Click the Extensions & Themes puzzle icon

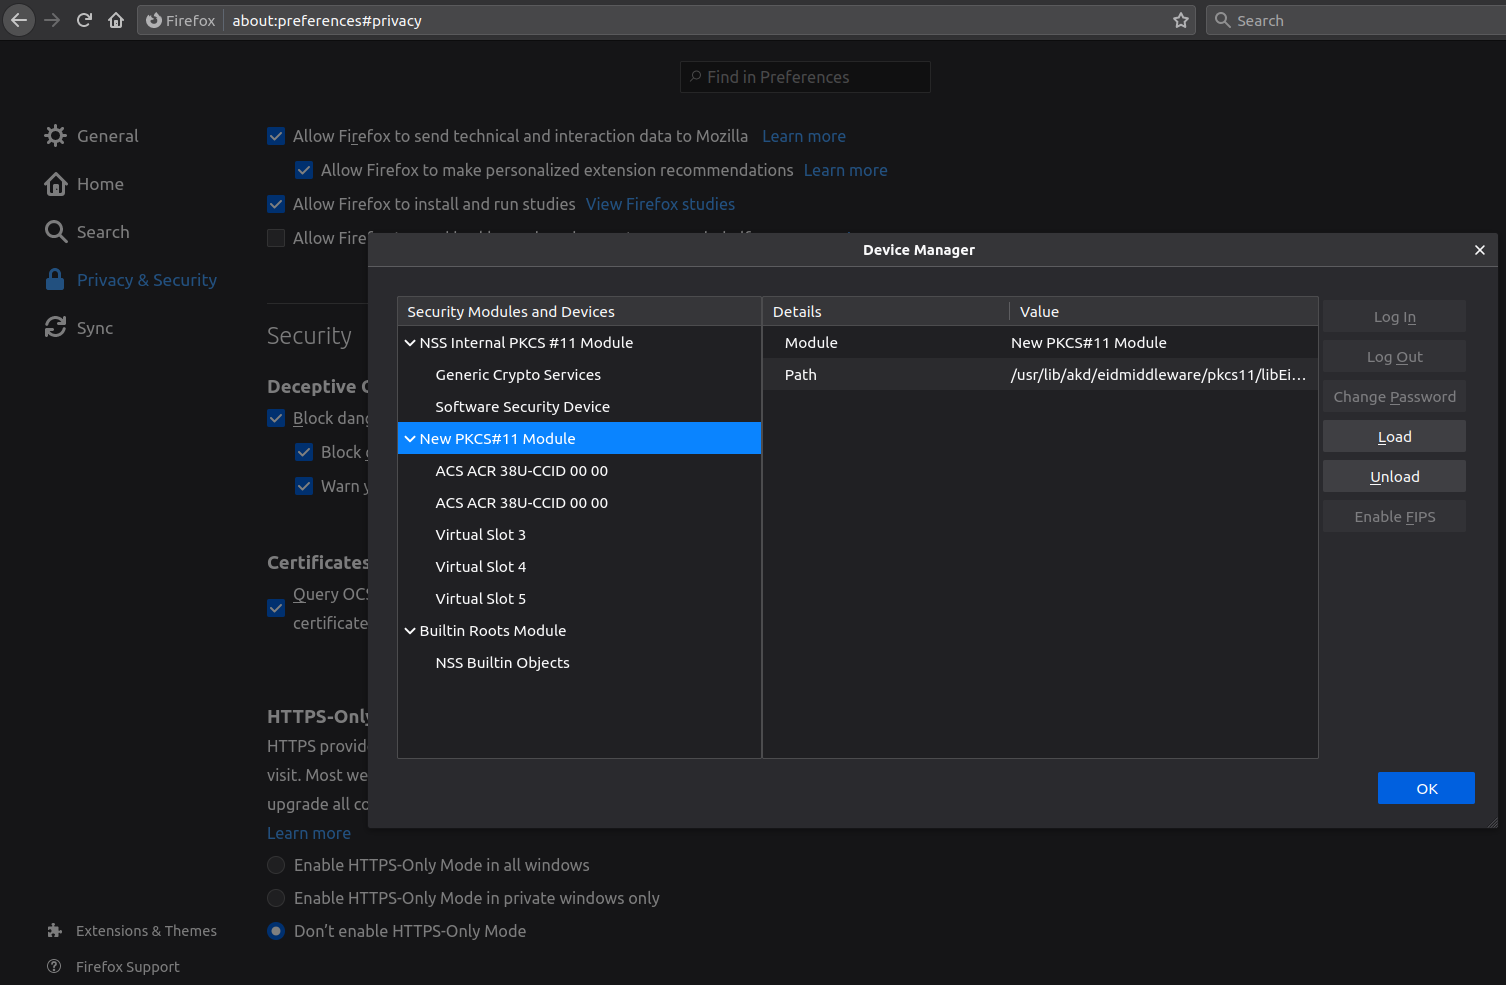coord(55,931)
